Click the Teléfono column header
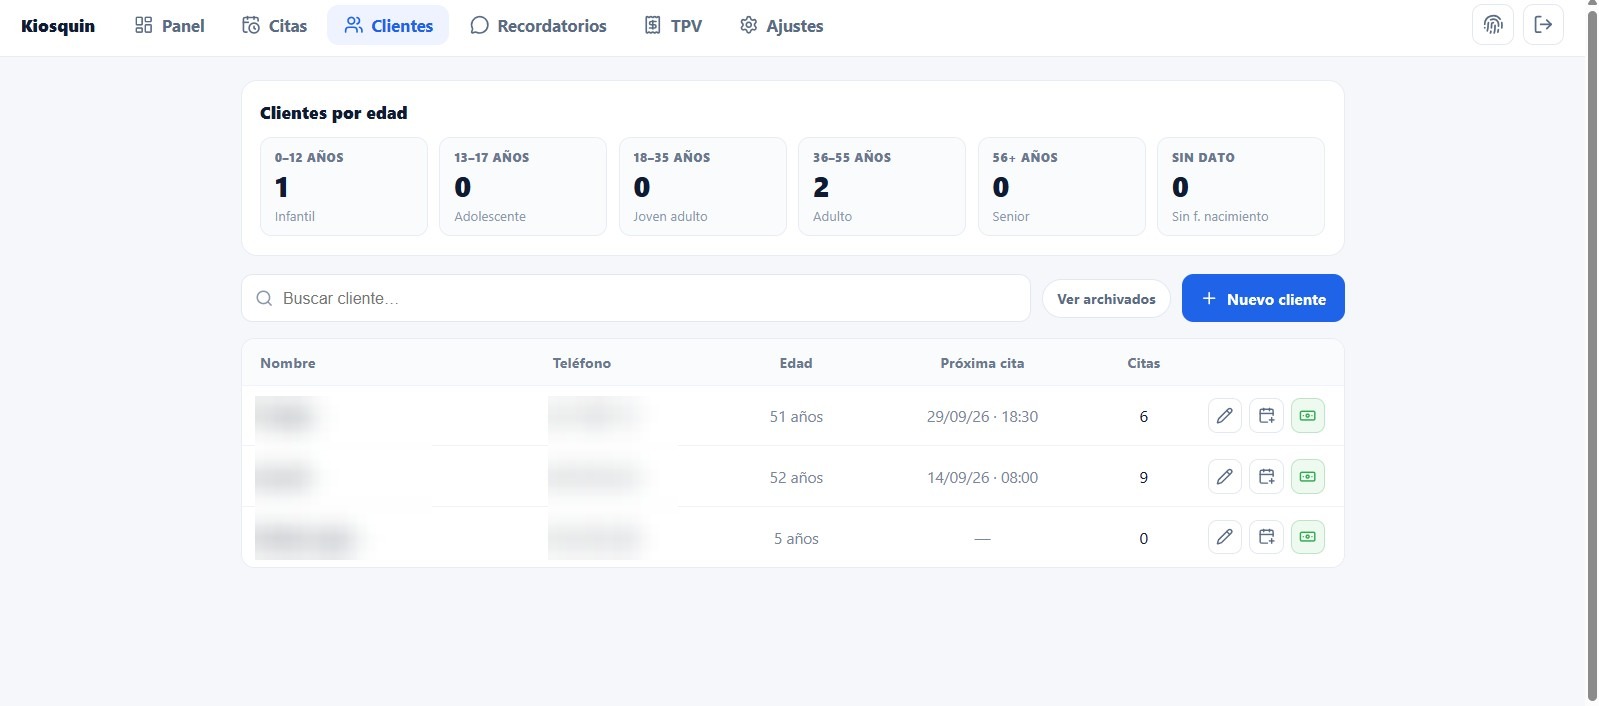Screen dimensions: 1599x706 [582, 363]
